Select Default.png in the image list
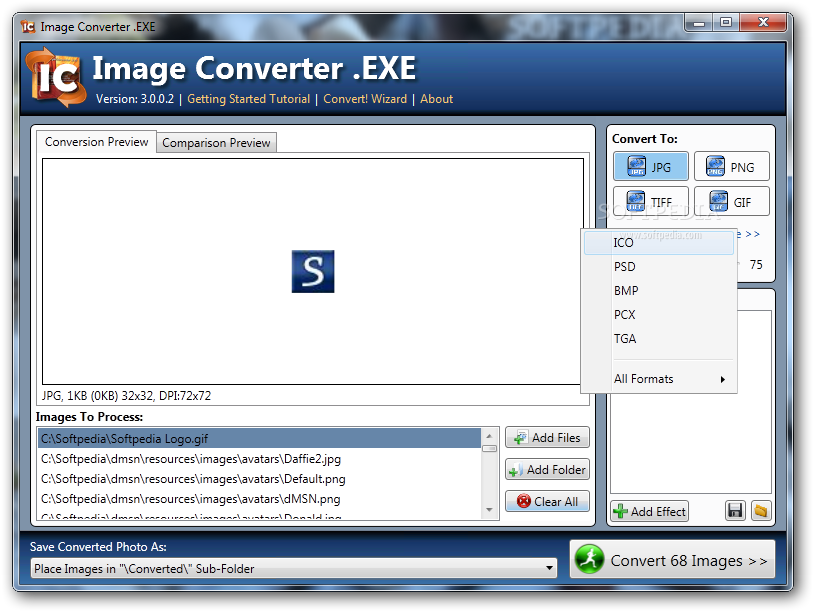 pos(260,478)
